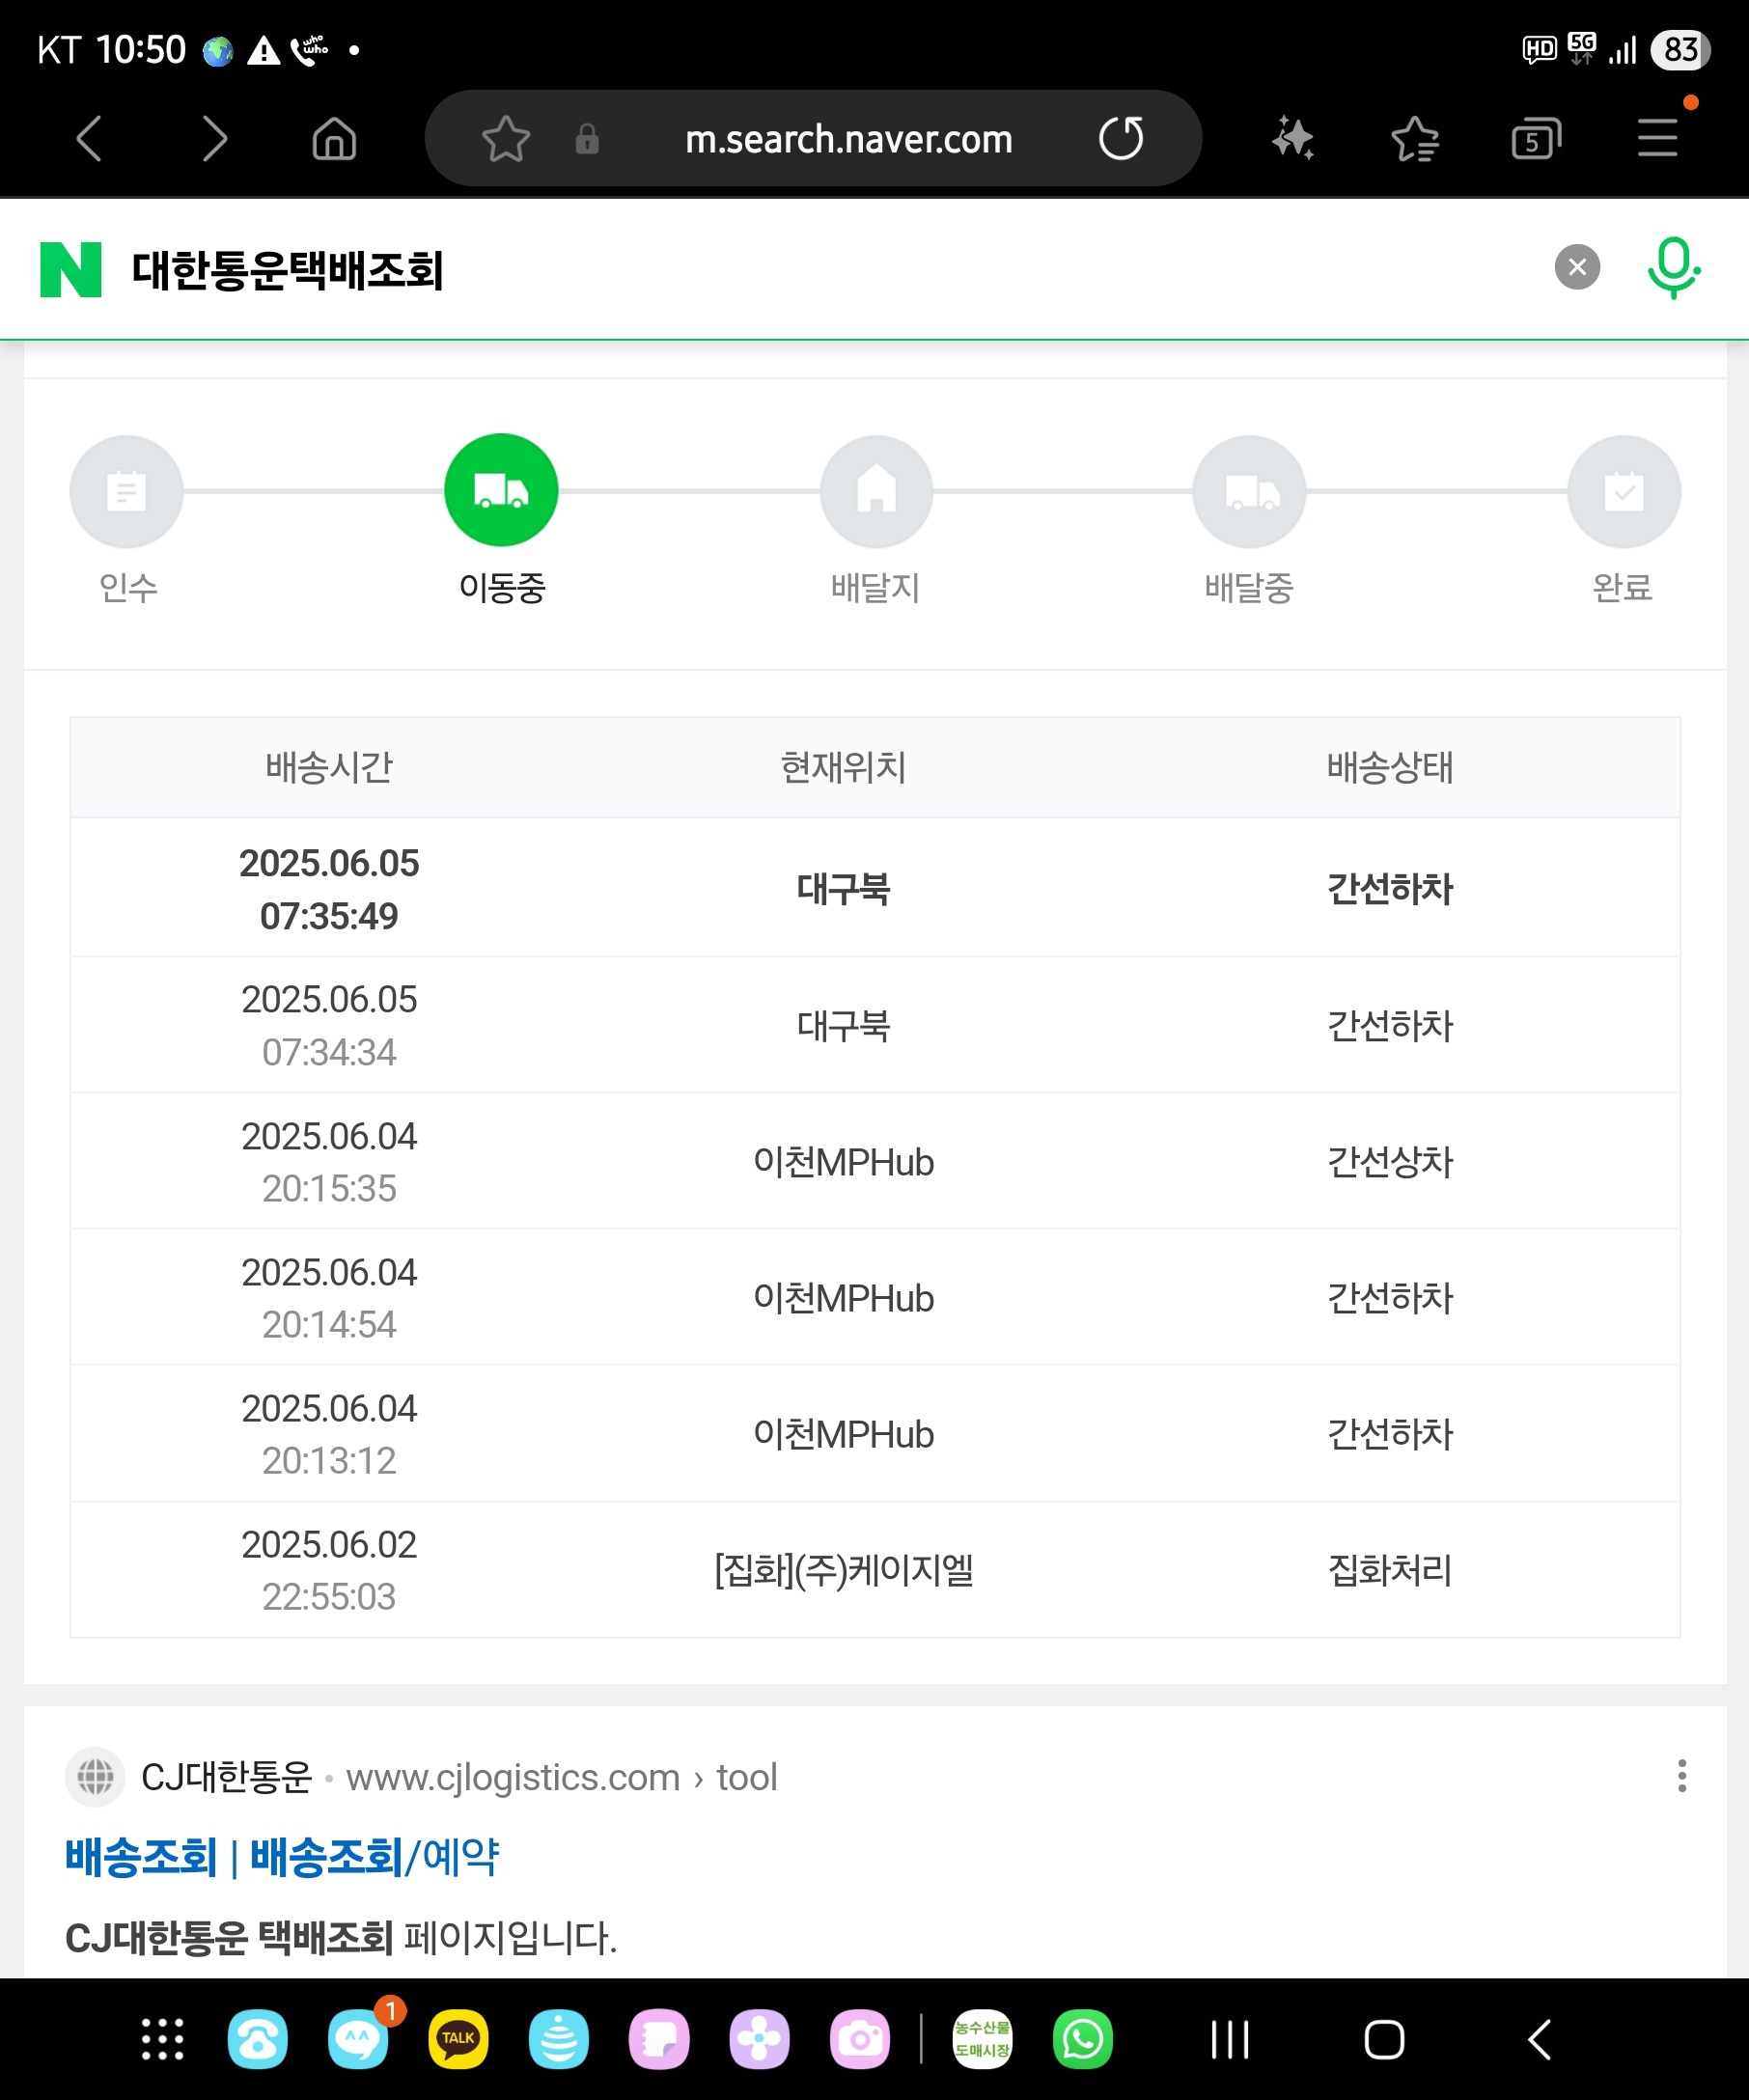Tap the m.search.naver.com address bar

(848, 139)
